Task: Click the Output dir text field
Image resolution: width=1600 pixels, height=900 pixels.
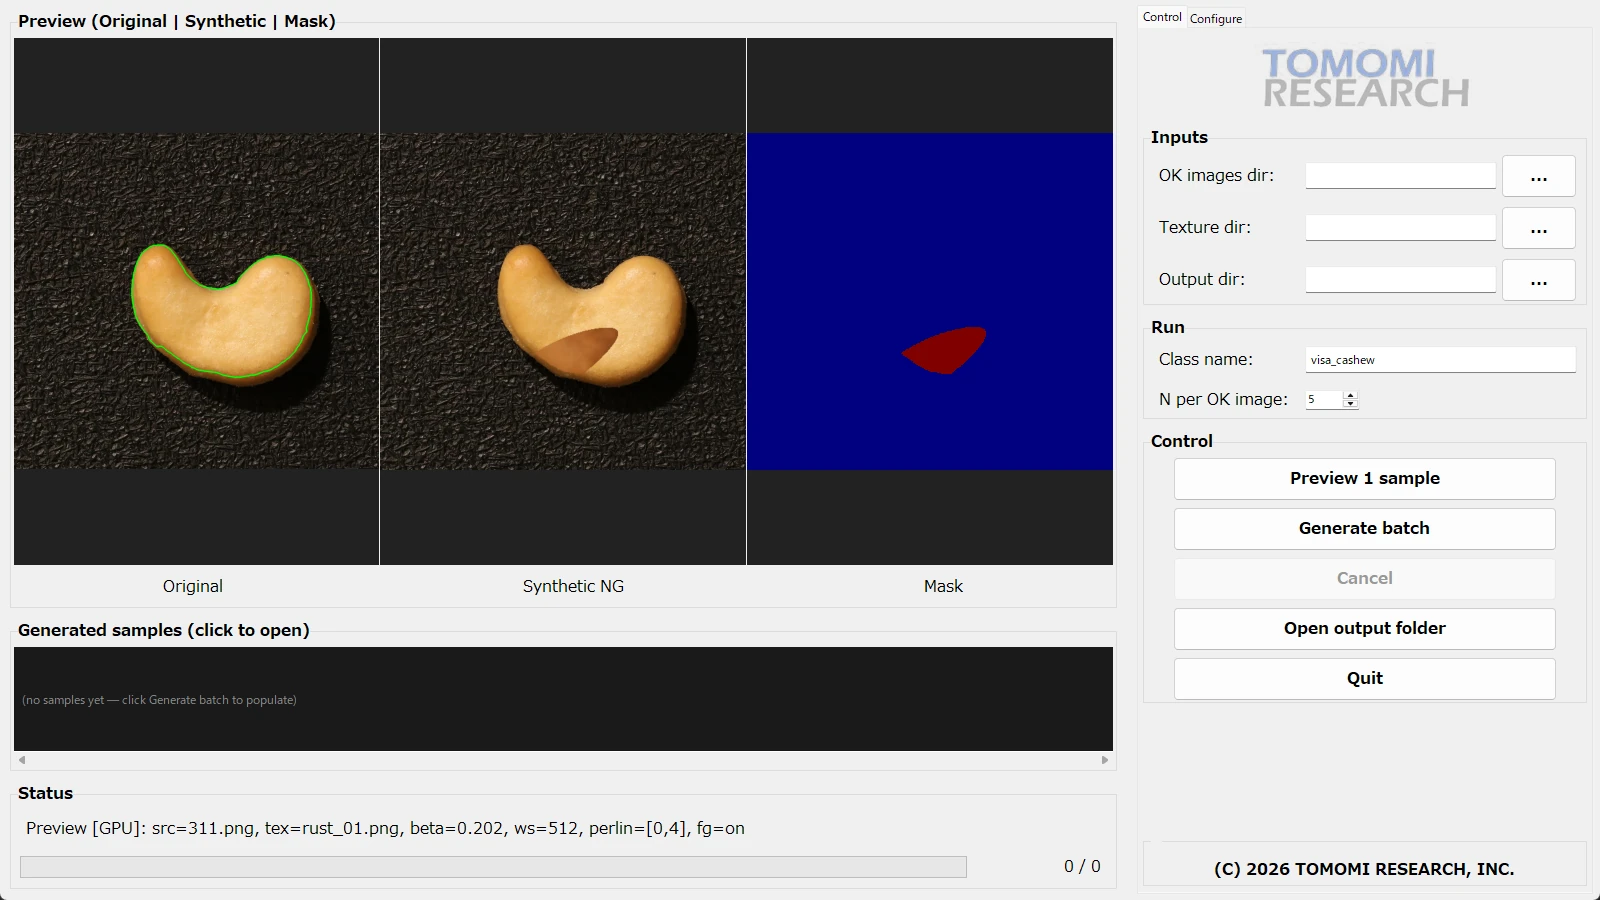Action: (x=1400, y=280)
